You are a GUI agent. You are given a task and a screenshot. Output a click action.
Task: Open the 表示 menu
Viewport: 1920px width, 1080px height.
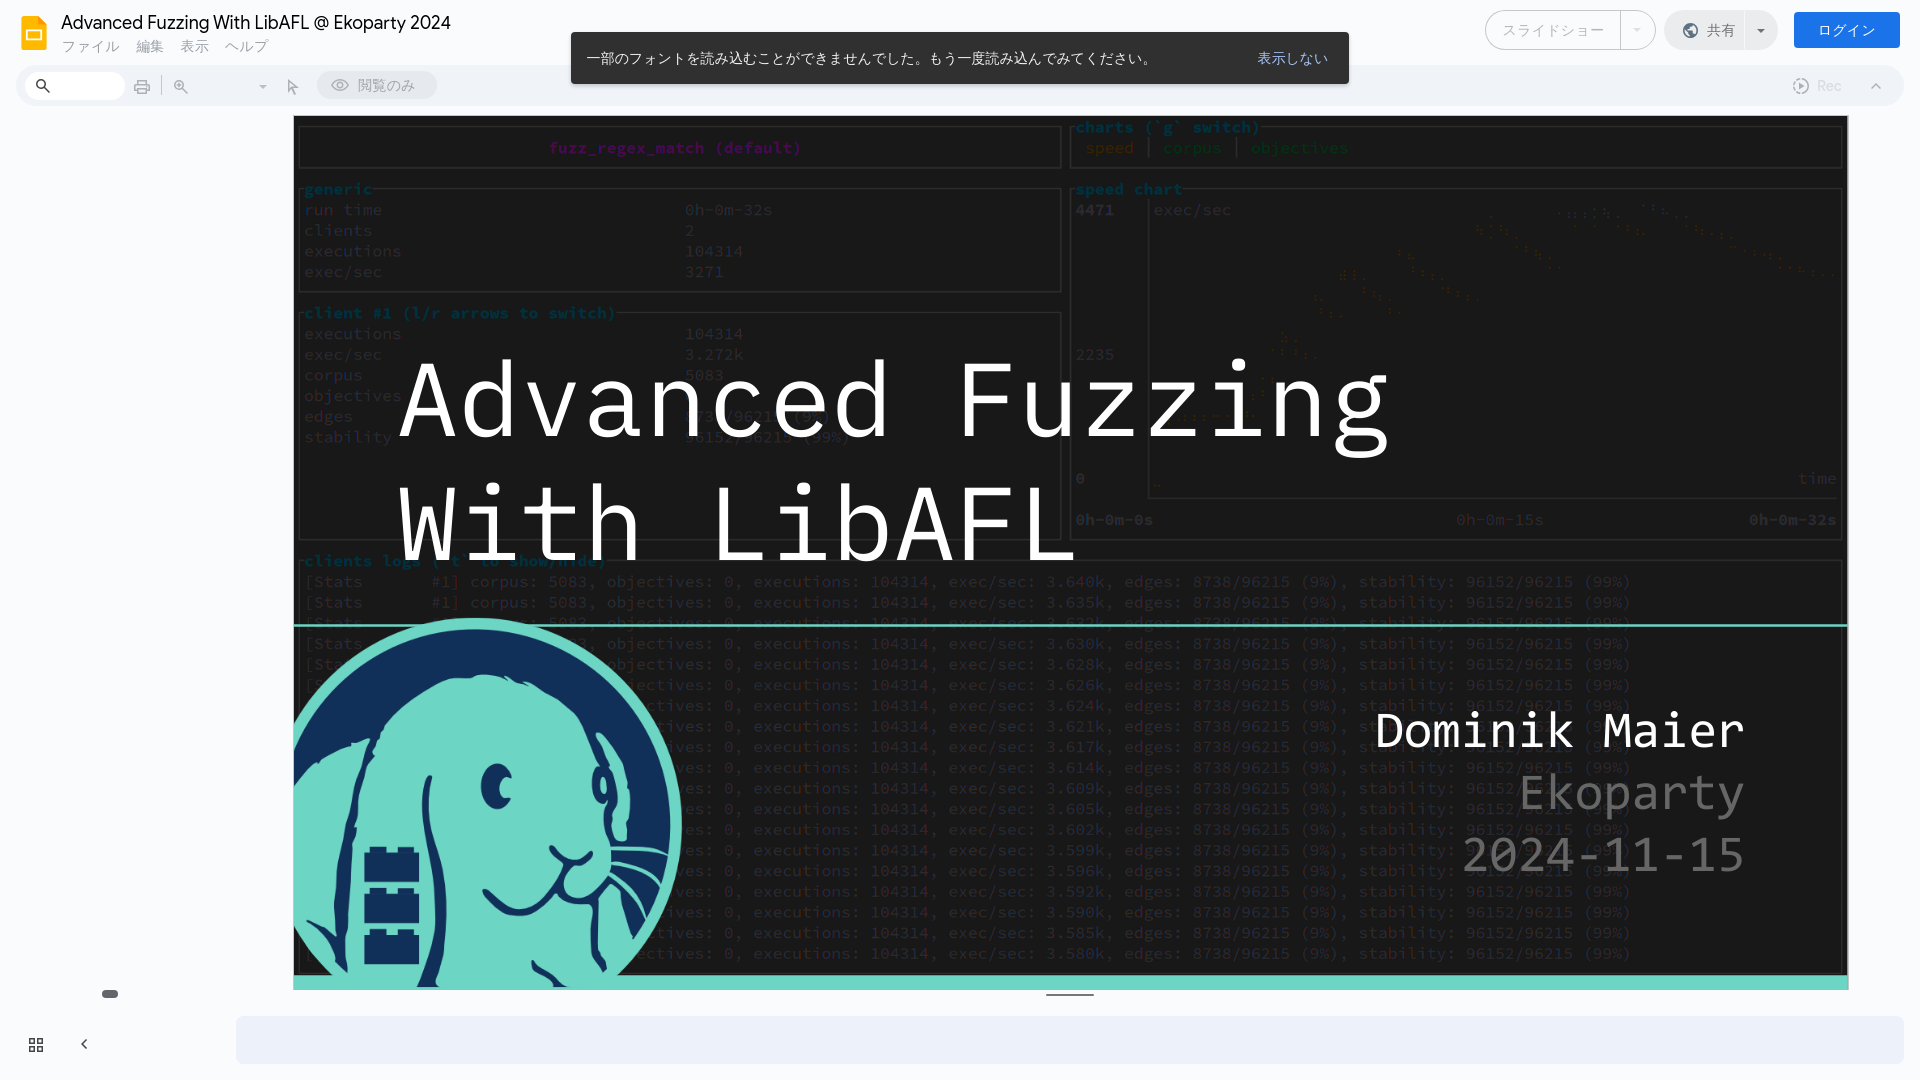194,47
